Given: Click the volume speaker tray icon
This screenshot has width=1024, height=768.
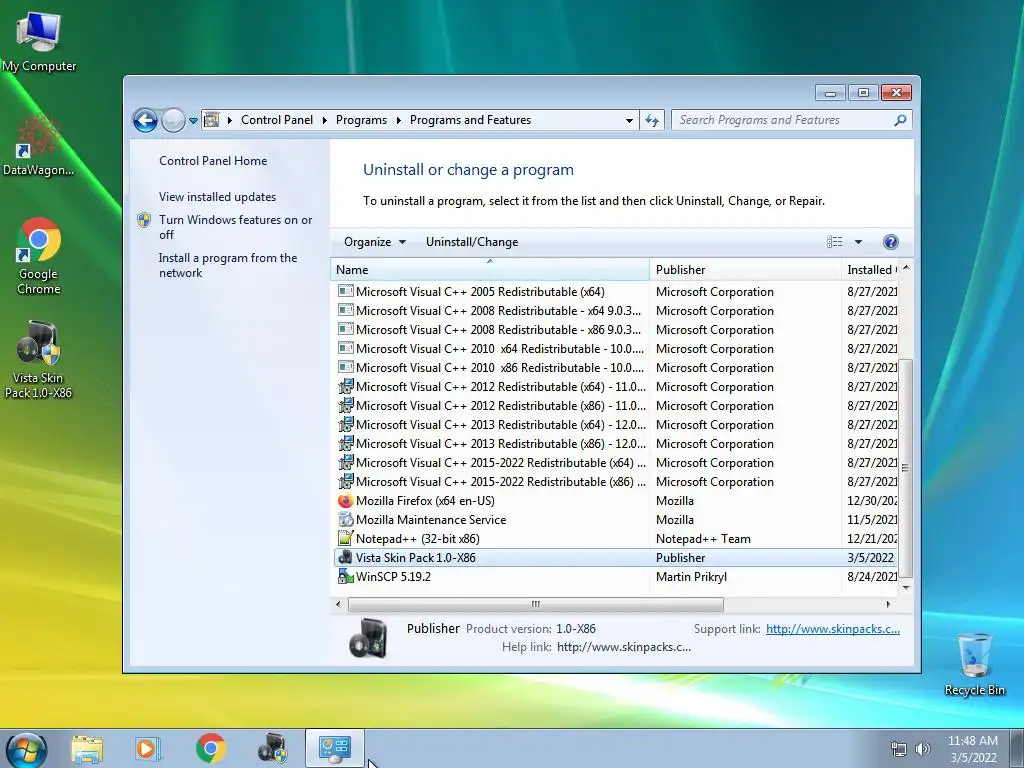Looking at the screenshot, I should (923, 749).
